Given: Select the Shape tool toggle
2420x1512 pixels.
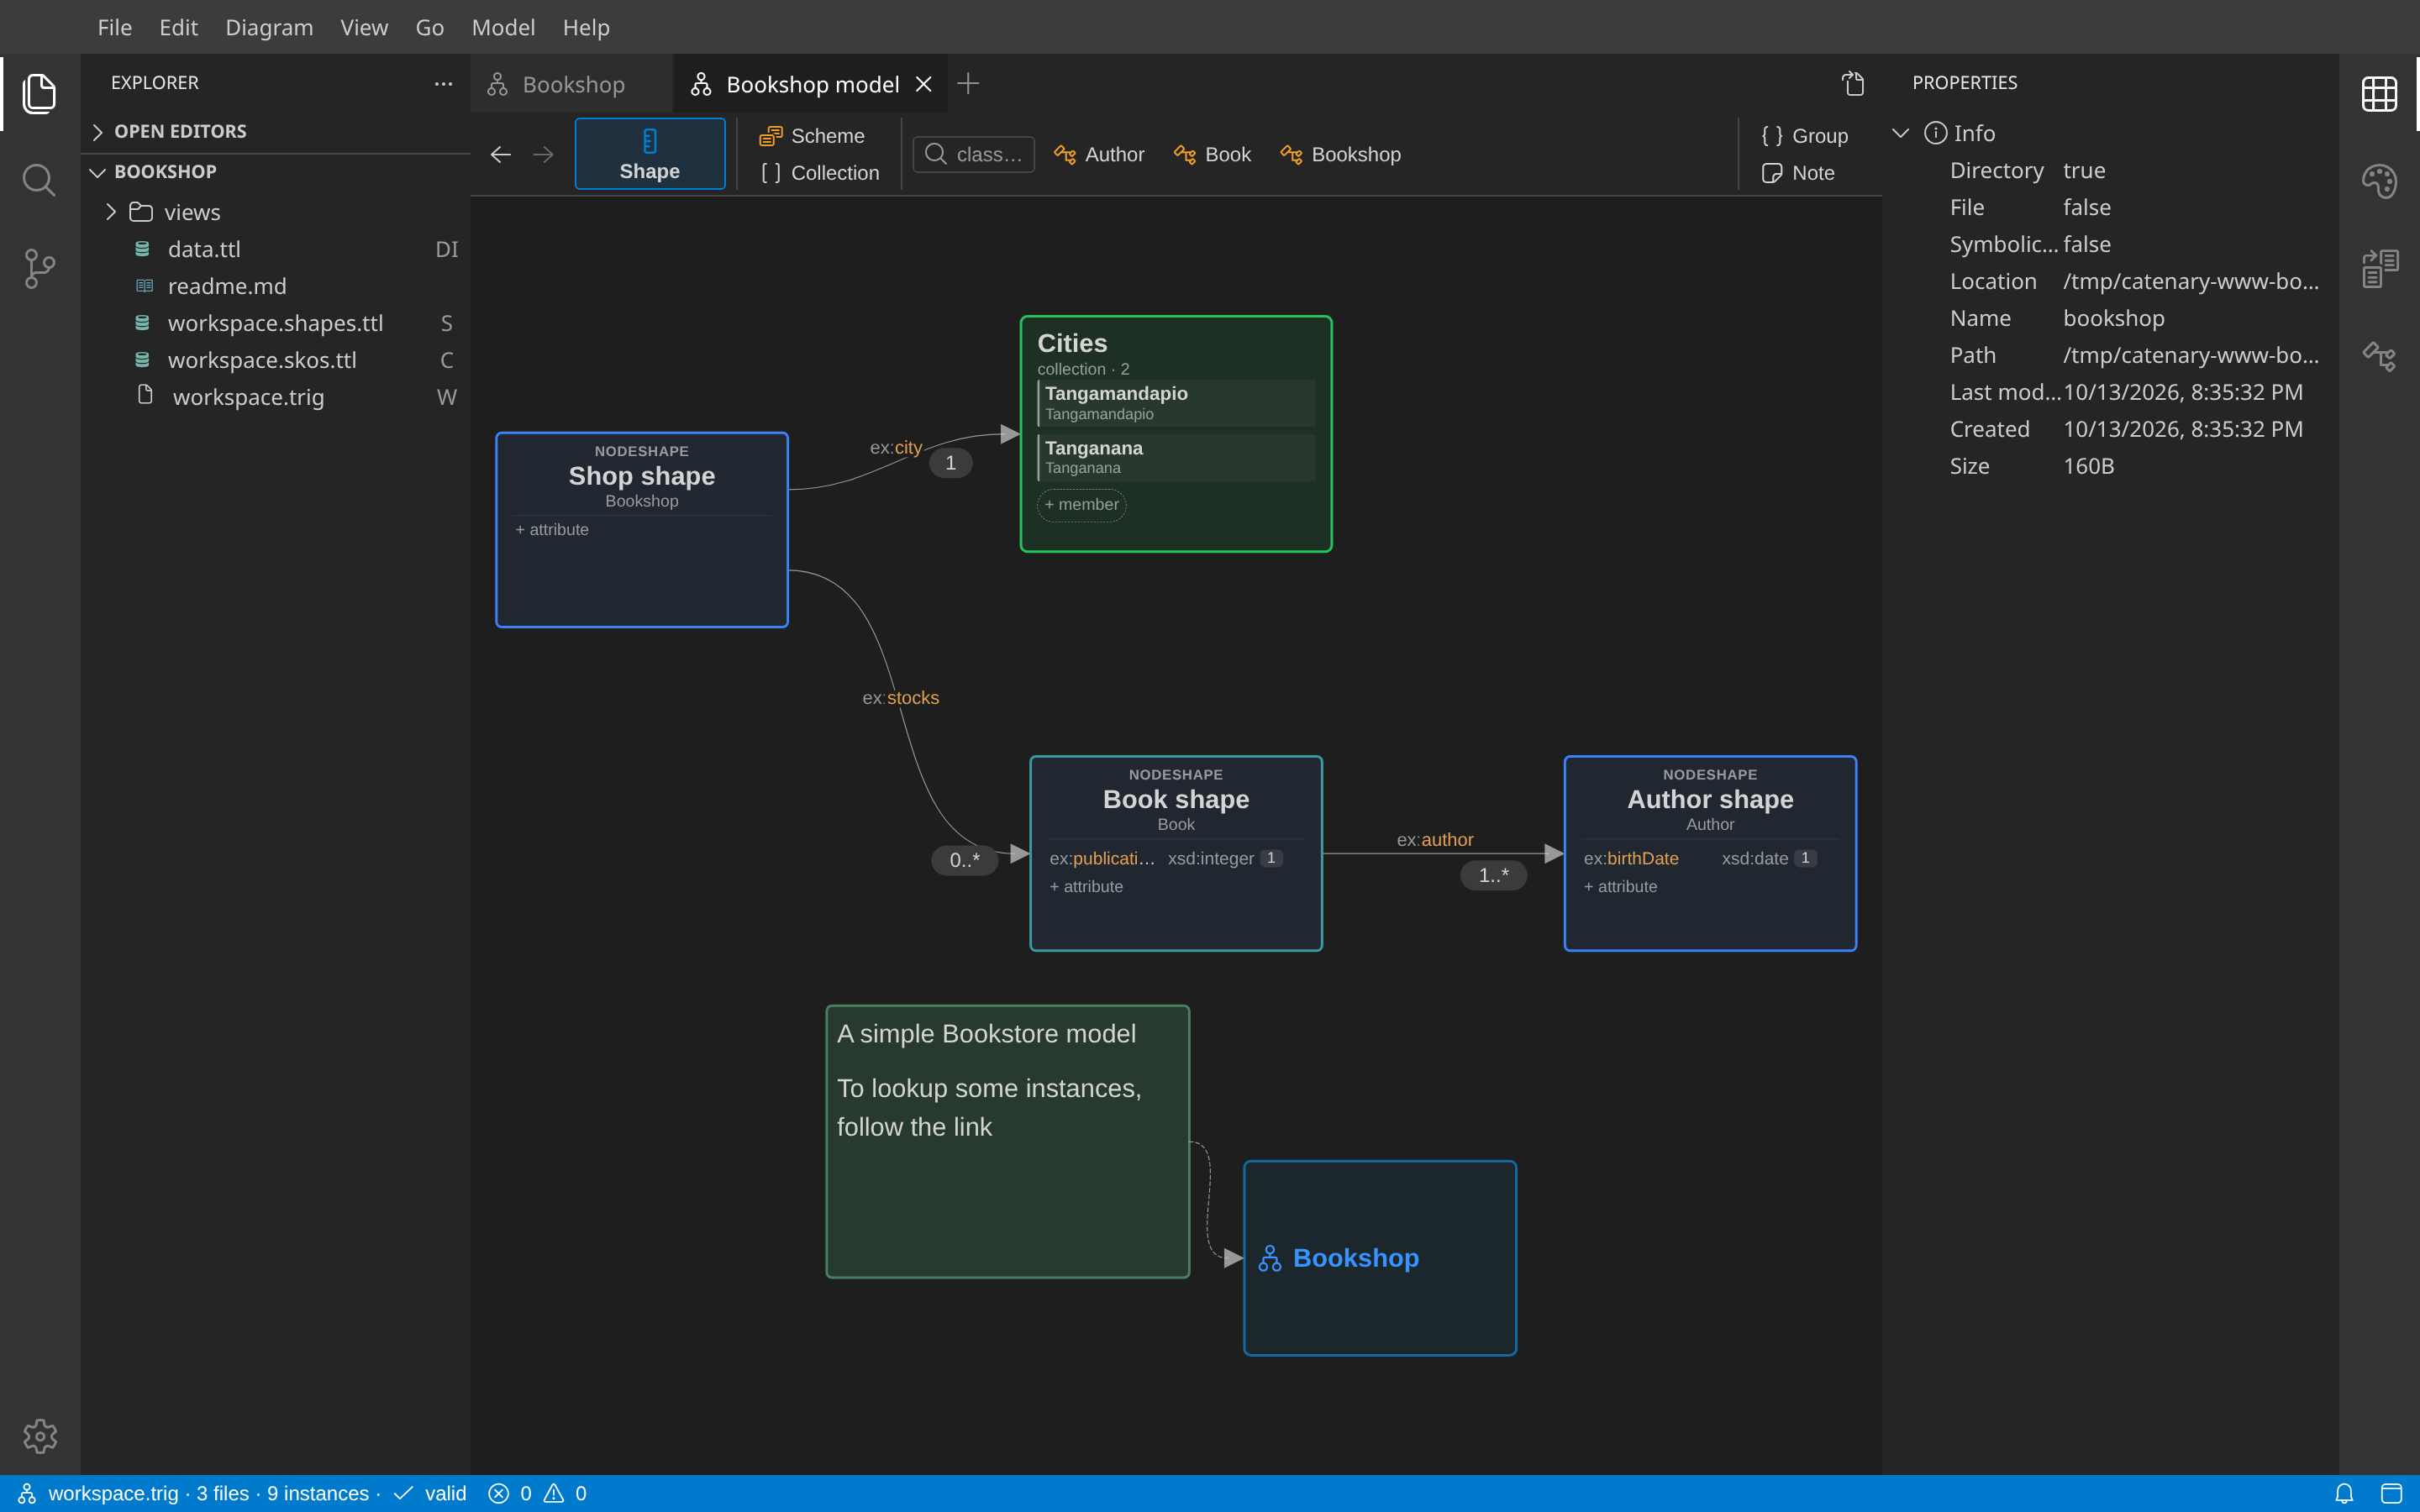Looking at the screenshot, I should tap(650, 154).
